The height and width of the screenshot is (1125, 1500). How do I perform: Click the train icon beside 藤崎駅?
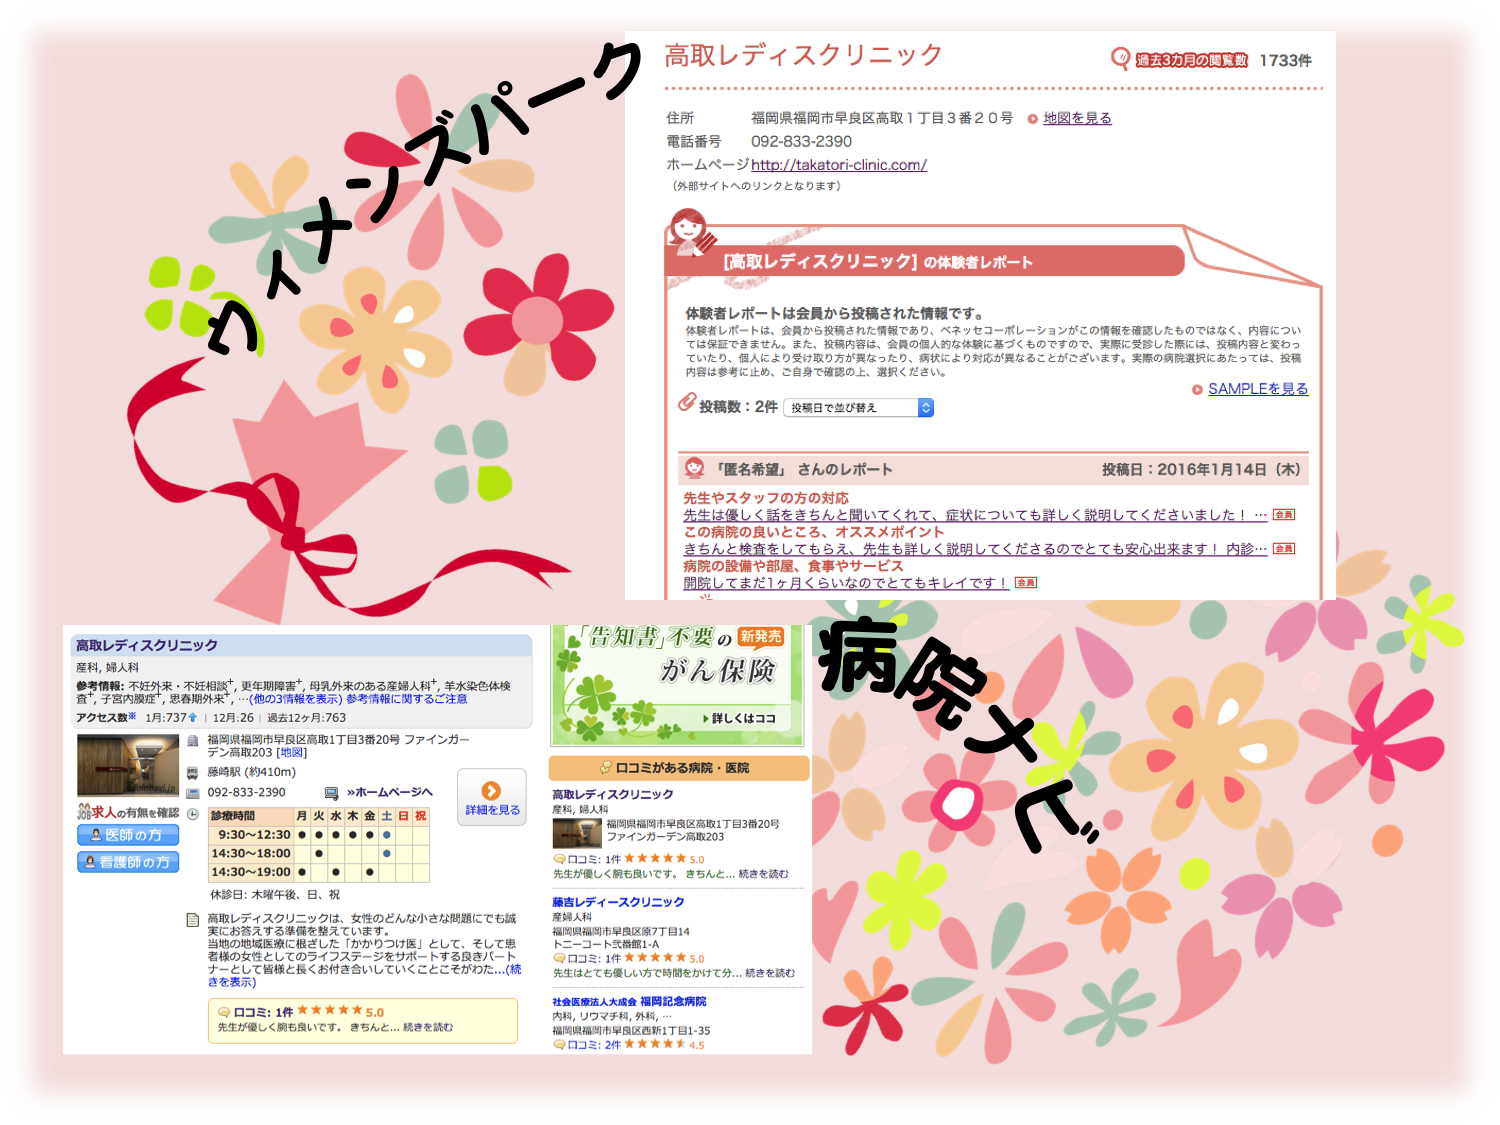click(192, 773)
